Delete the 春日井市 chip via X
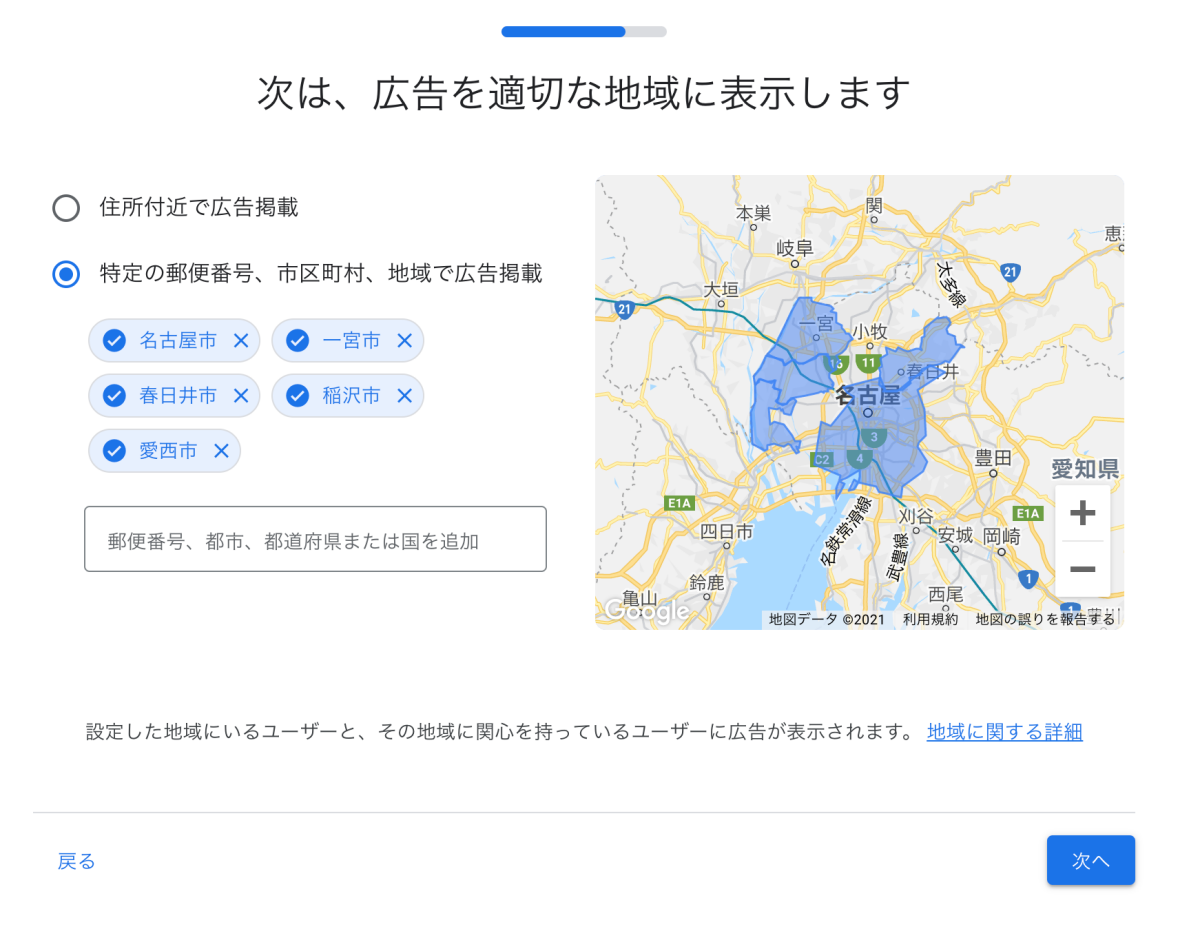Screen dimensions: 1200x929 click(x=241, y=396)
